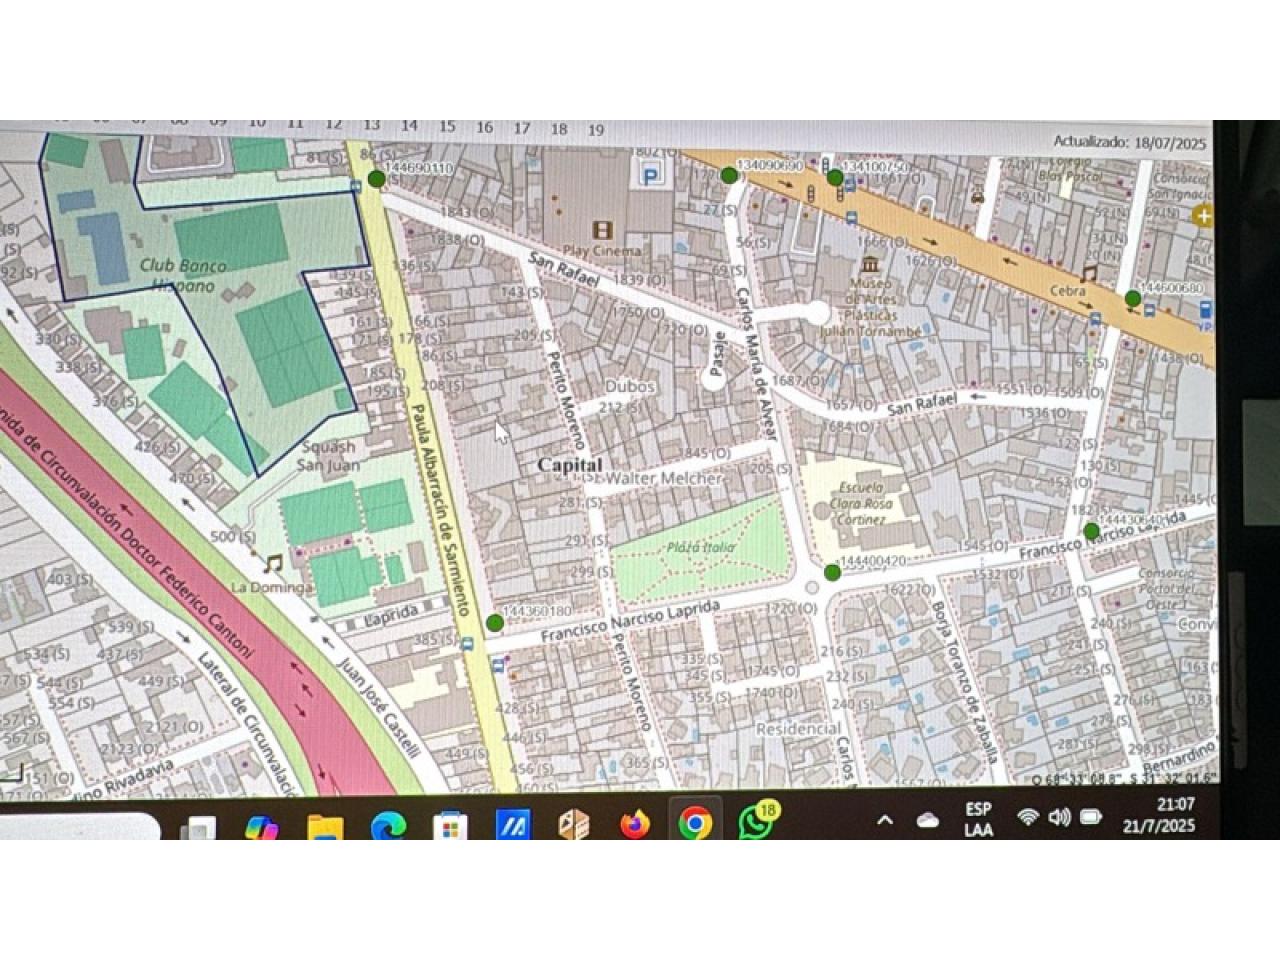Click the 'Pasaje' label on the cul-de-sac

(719, 352)
